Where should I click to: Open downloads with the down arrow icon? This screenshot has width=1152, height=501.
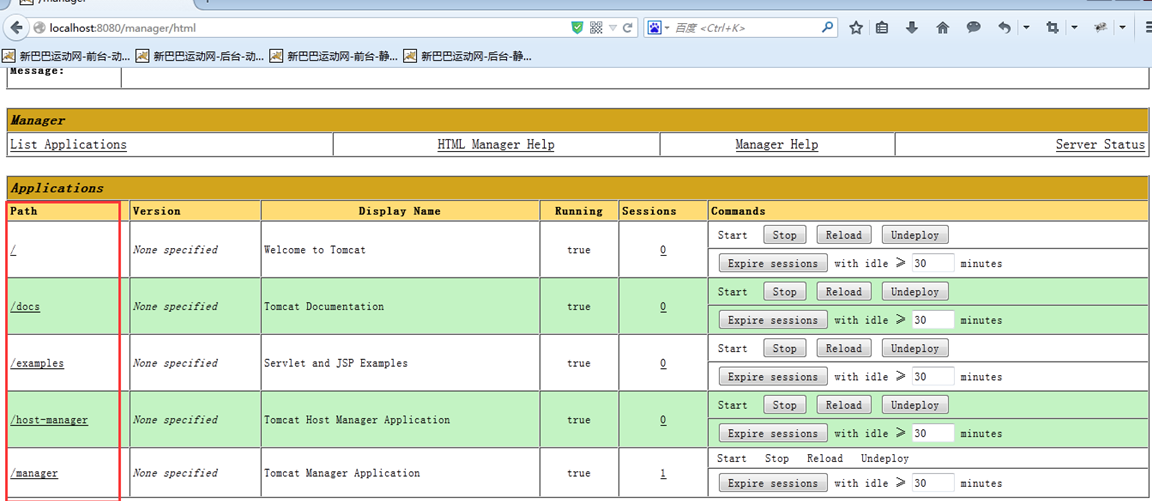[x=912, y=28]
